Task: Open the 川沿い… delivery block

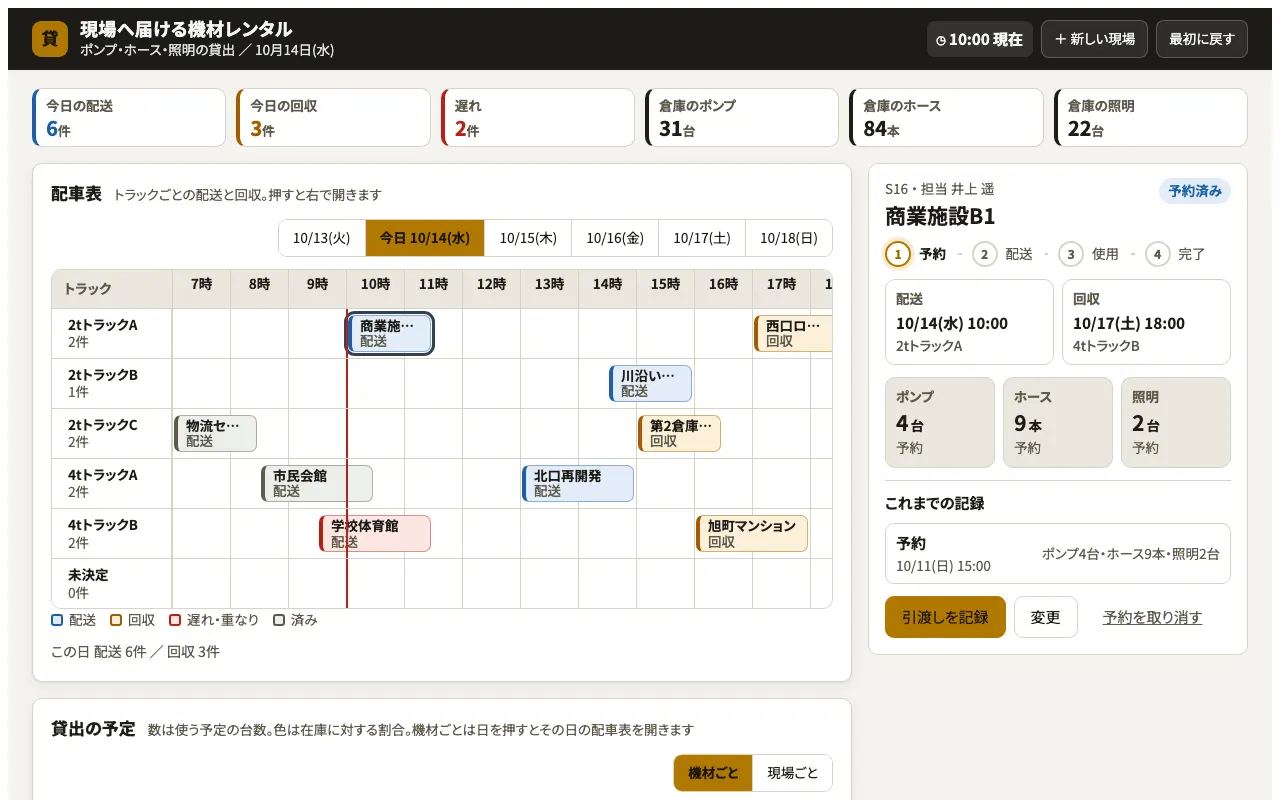Action: tap(650, 383)
